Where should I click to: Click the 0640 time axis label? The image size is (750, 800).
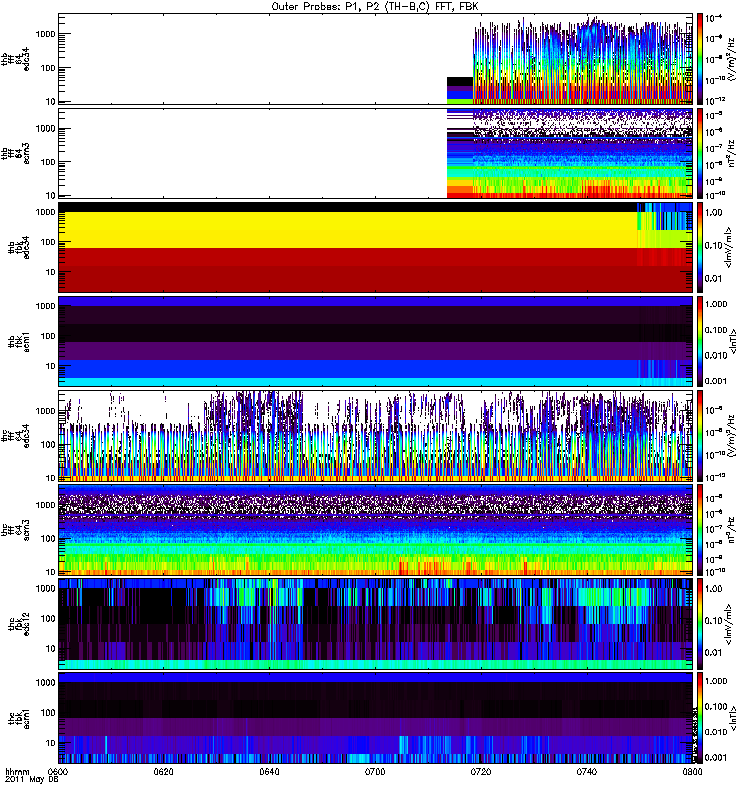[269, 773]
